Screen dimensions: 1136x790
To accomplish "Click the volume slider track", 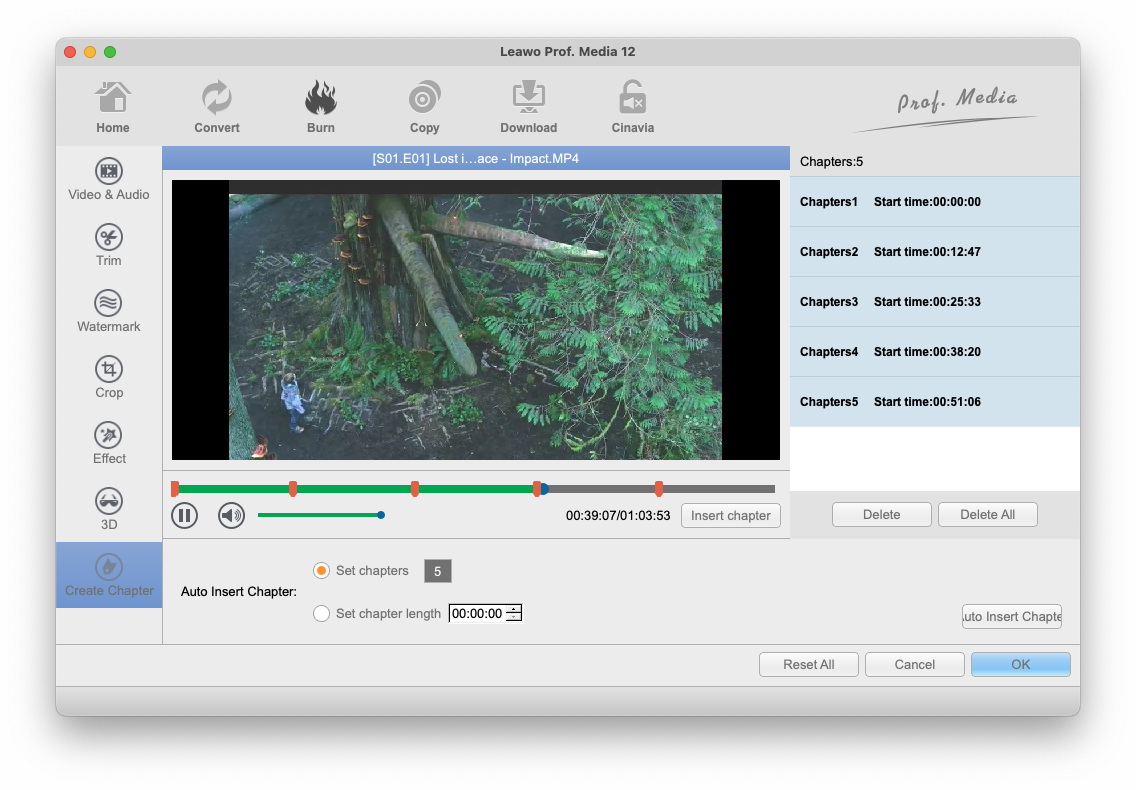I will coord(318,515).
